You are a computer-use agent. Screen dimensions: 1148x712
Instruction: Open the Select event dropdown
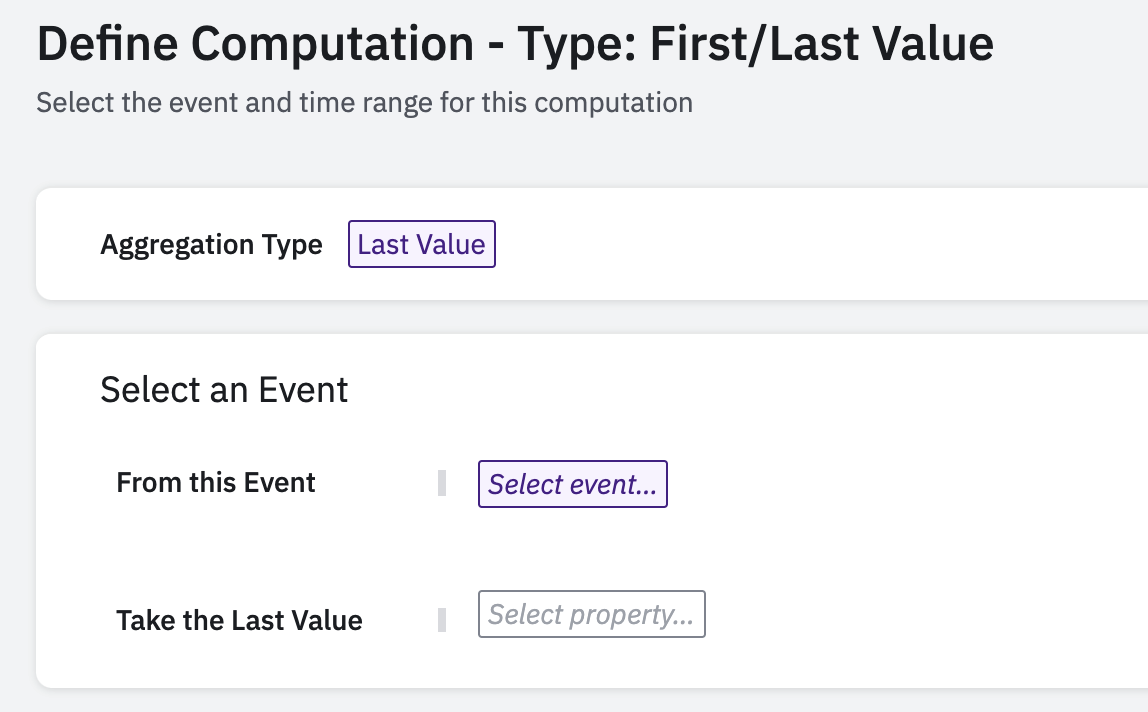tap(572, 484)
